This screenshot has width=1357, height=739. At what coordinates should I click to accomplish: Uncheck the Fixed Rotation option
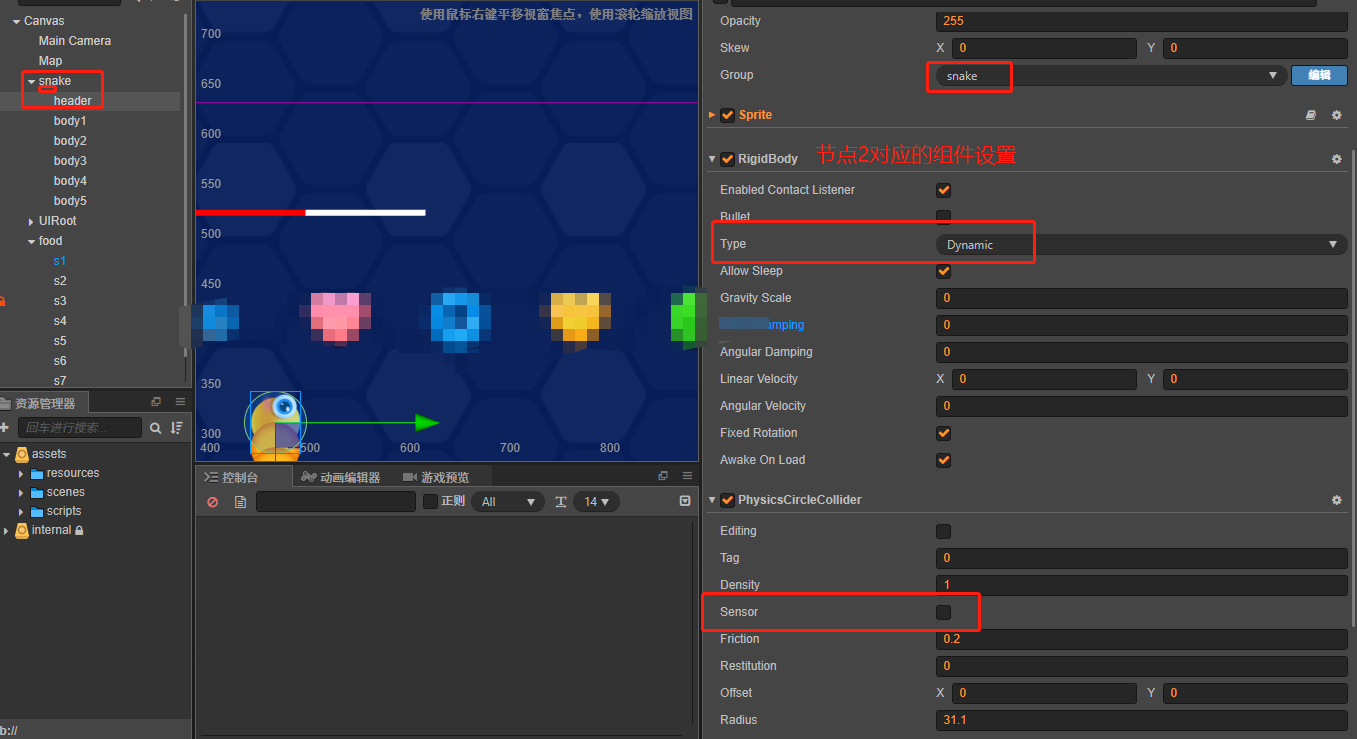tap(943, 433)
